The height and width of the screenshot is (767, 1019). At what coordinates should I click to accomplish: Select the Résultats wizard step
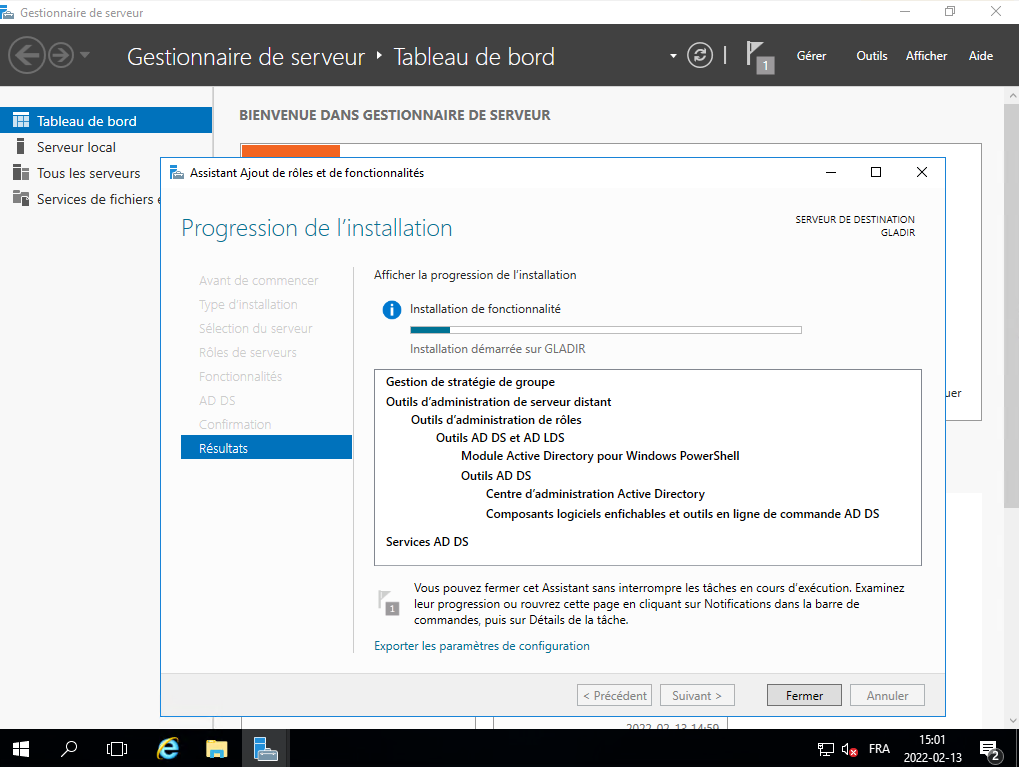[x=266, y=448]
